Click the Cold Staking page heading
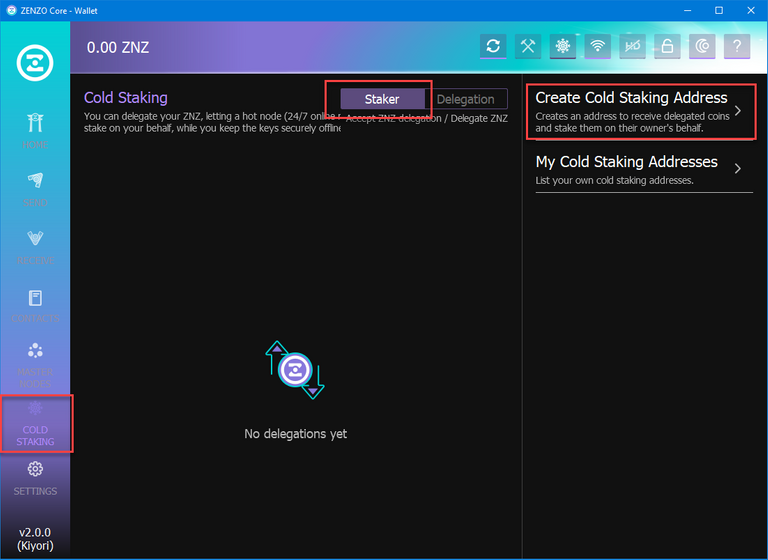The height and width of the screenshot is (560, 768). (x=126, y=97)
